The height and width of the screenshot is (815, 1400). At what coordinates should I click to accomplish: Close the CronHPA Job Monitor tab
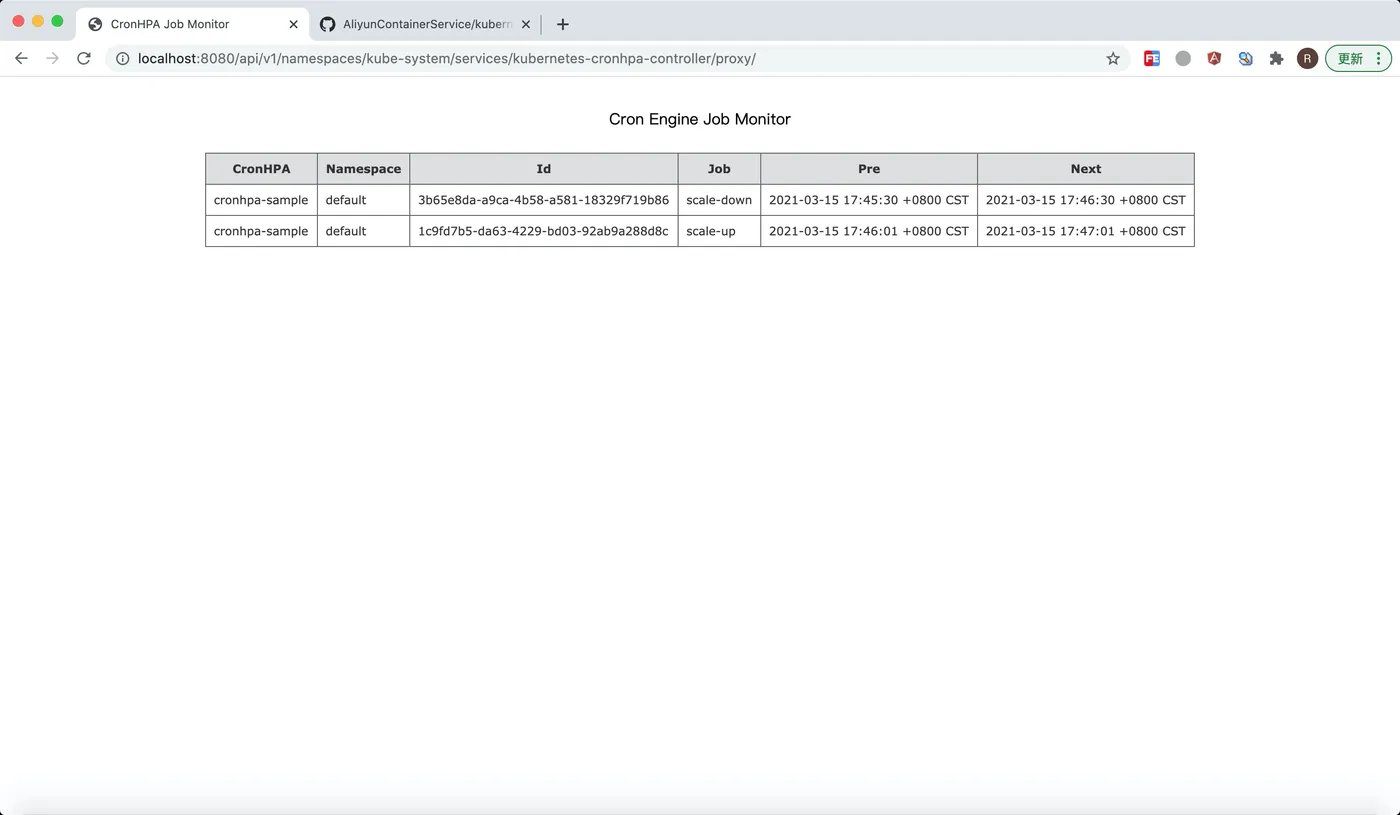coord(293,24)
